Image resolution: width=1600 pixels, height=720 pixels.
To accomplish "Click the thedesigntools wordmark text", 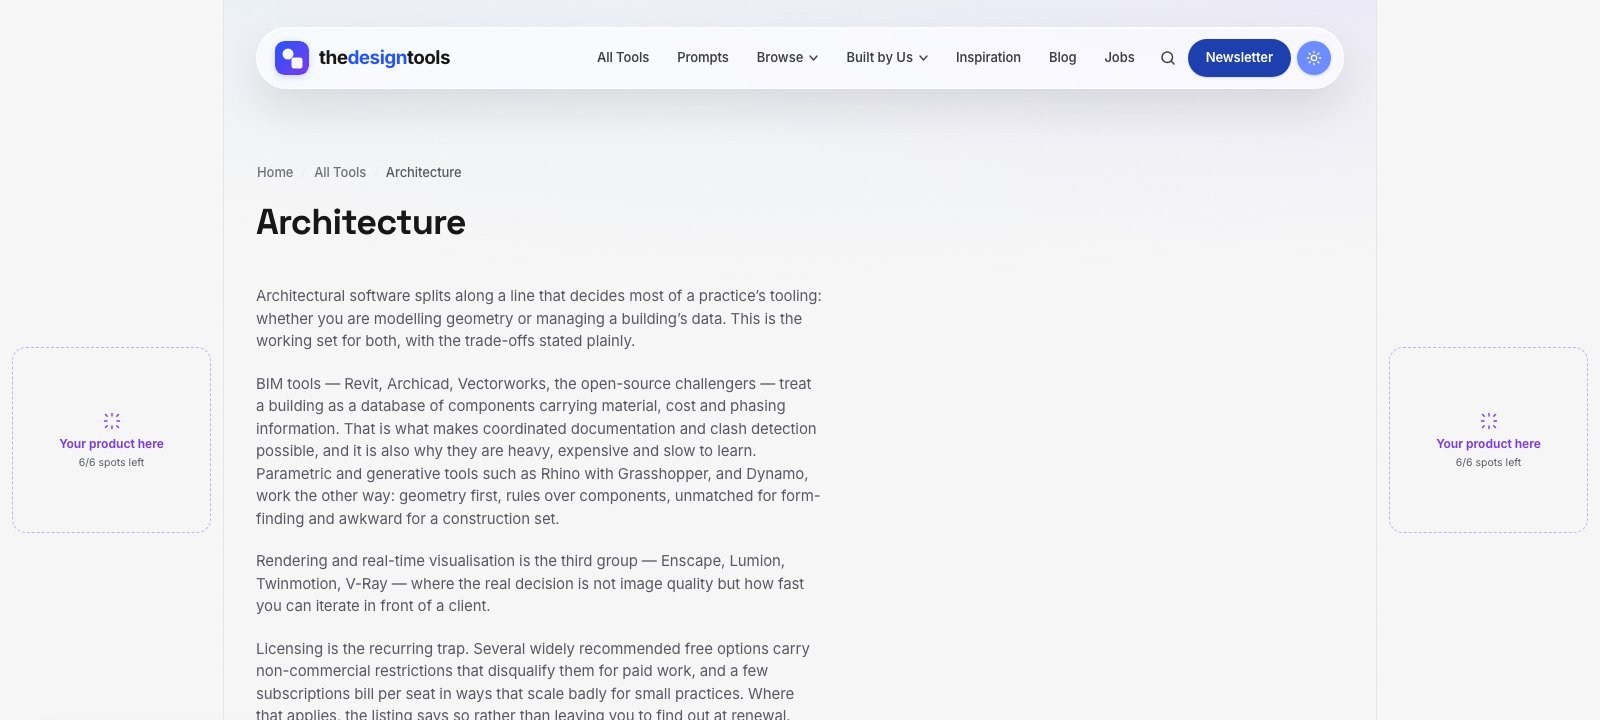I will [384, 58].
